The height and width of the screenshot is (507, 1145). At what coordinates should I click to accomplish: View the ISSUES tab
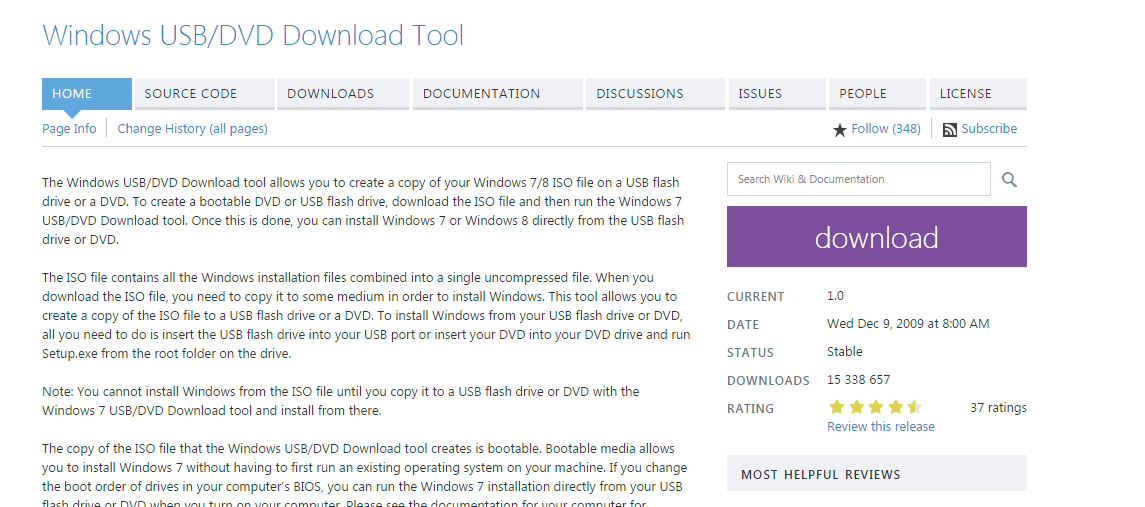tap(777, 94)
